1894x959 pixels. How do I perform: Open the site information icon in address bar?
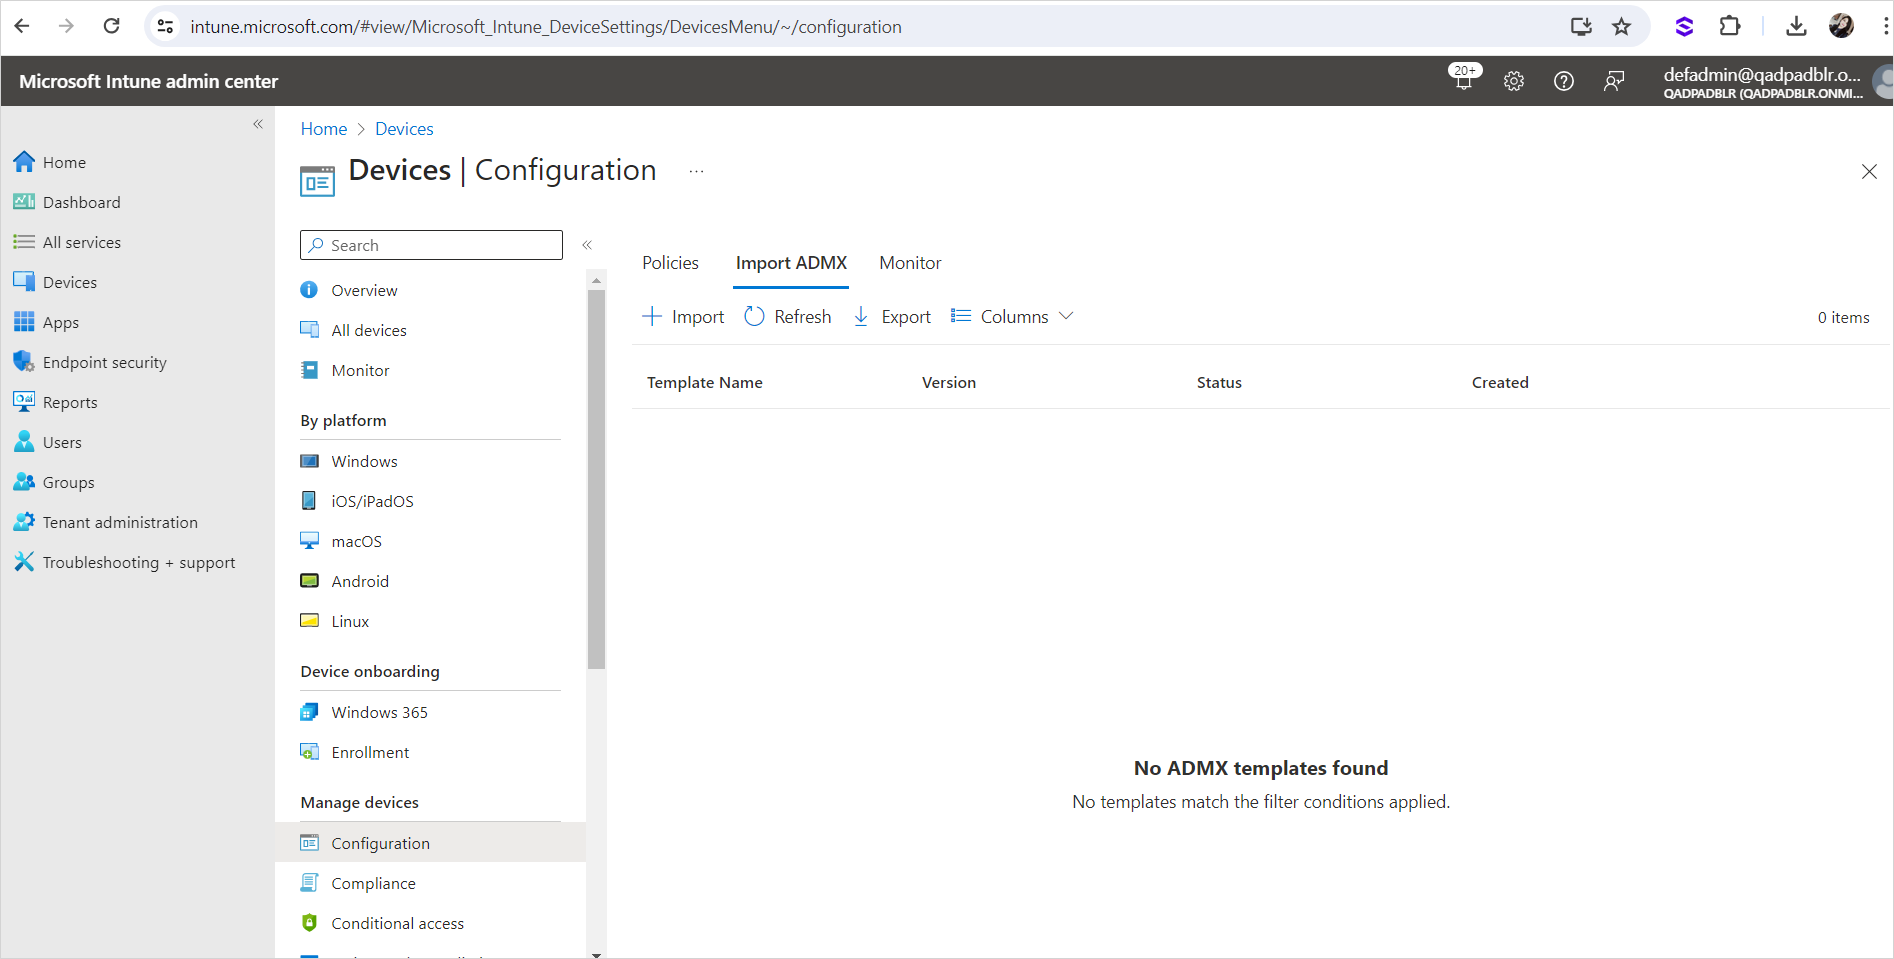[166, 27]
